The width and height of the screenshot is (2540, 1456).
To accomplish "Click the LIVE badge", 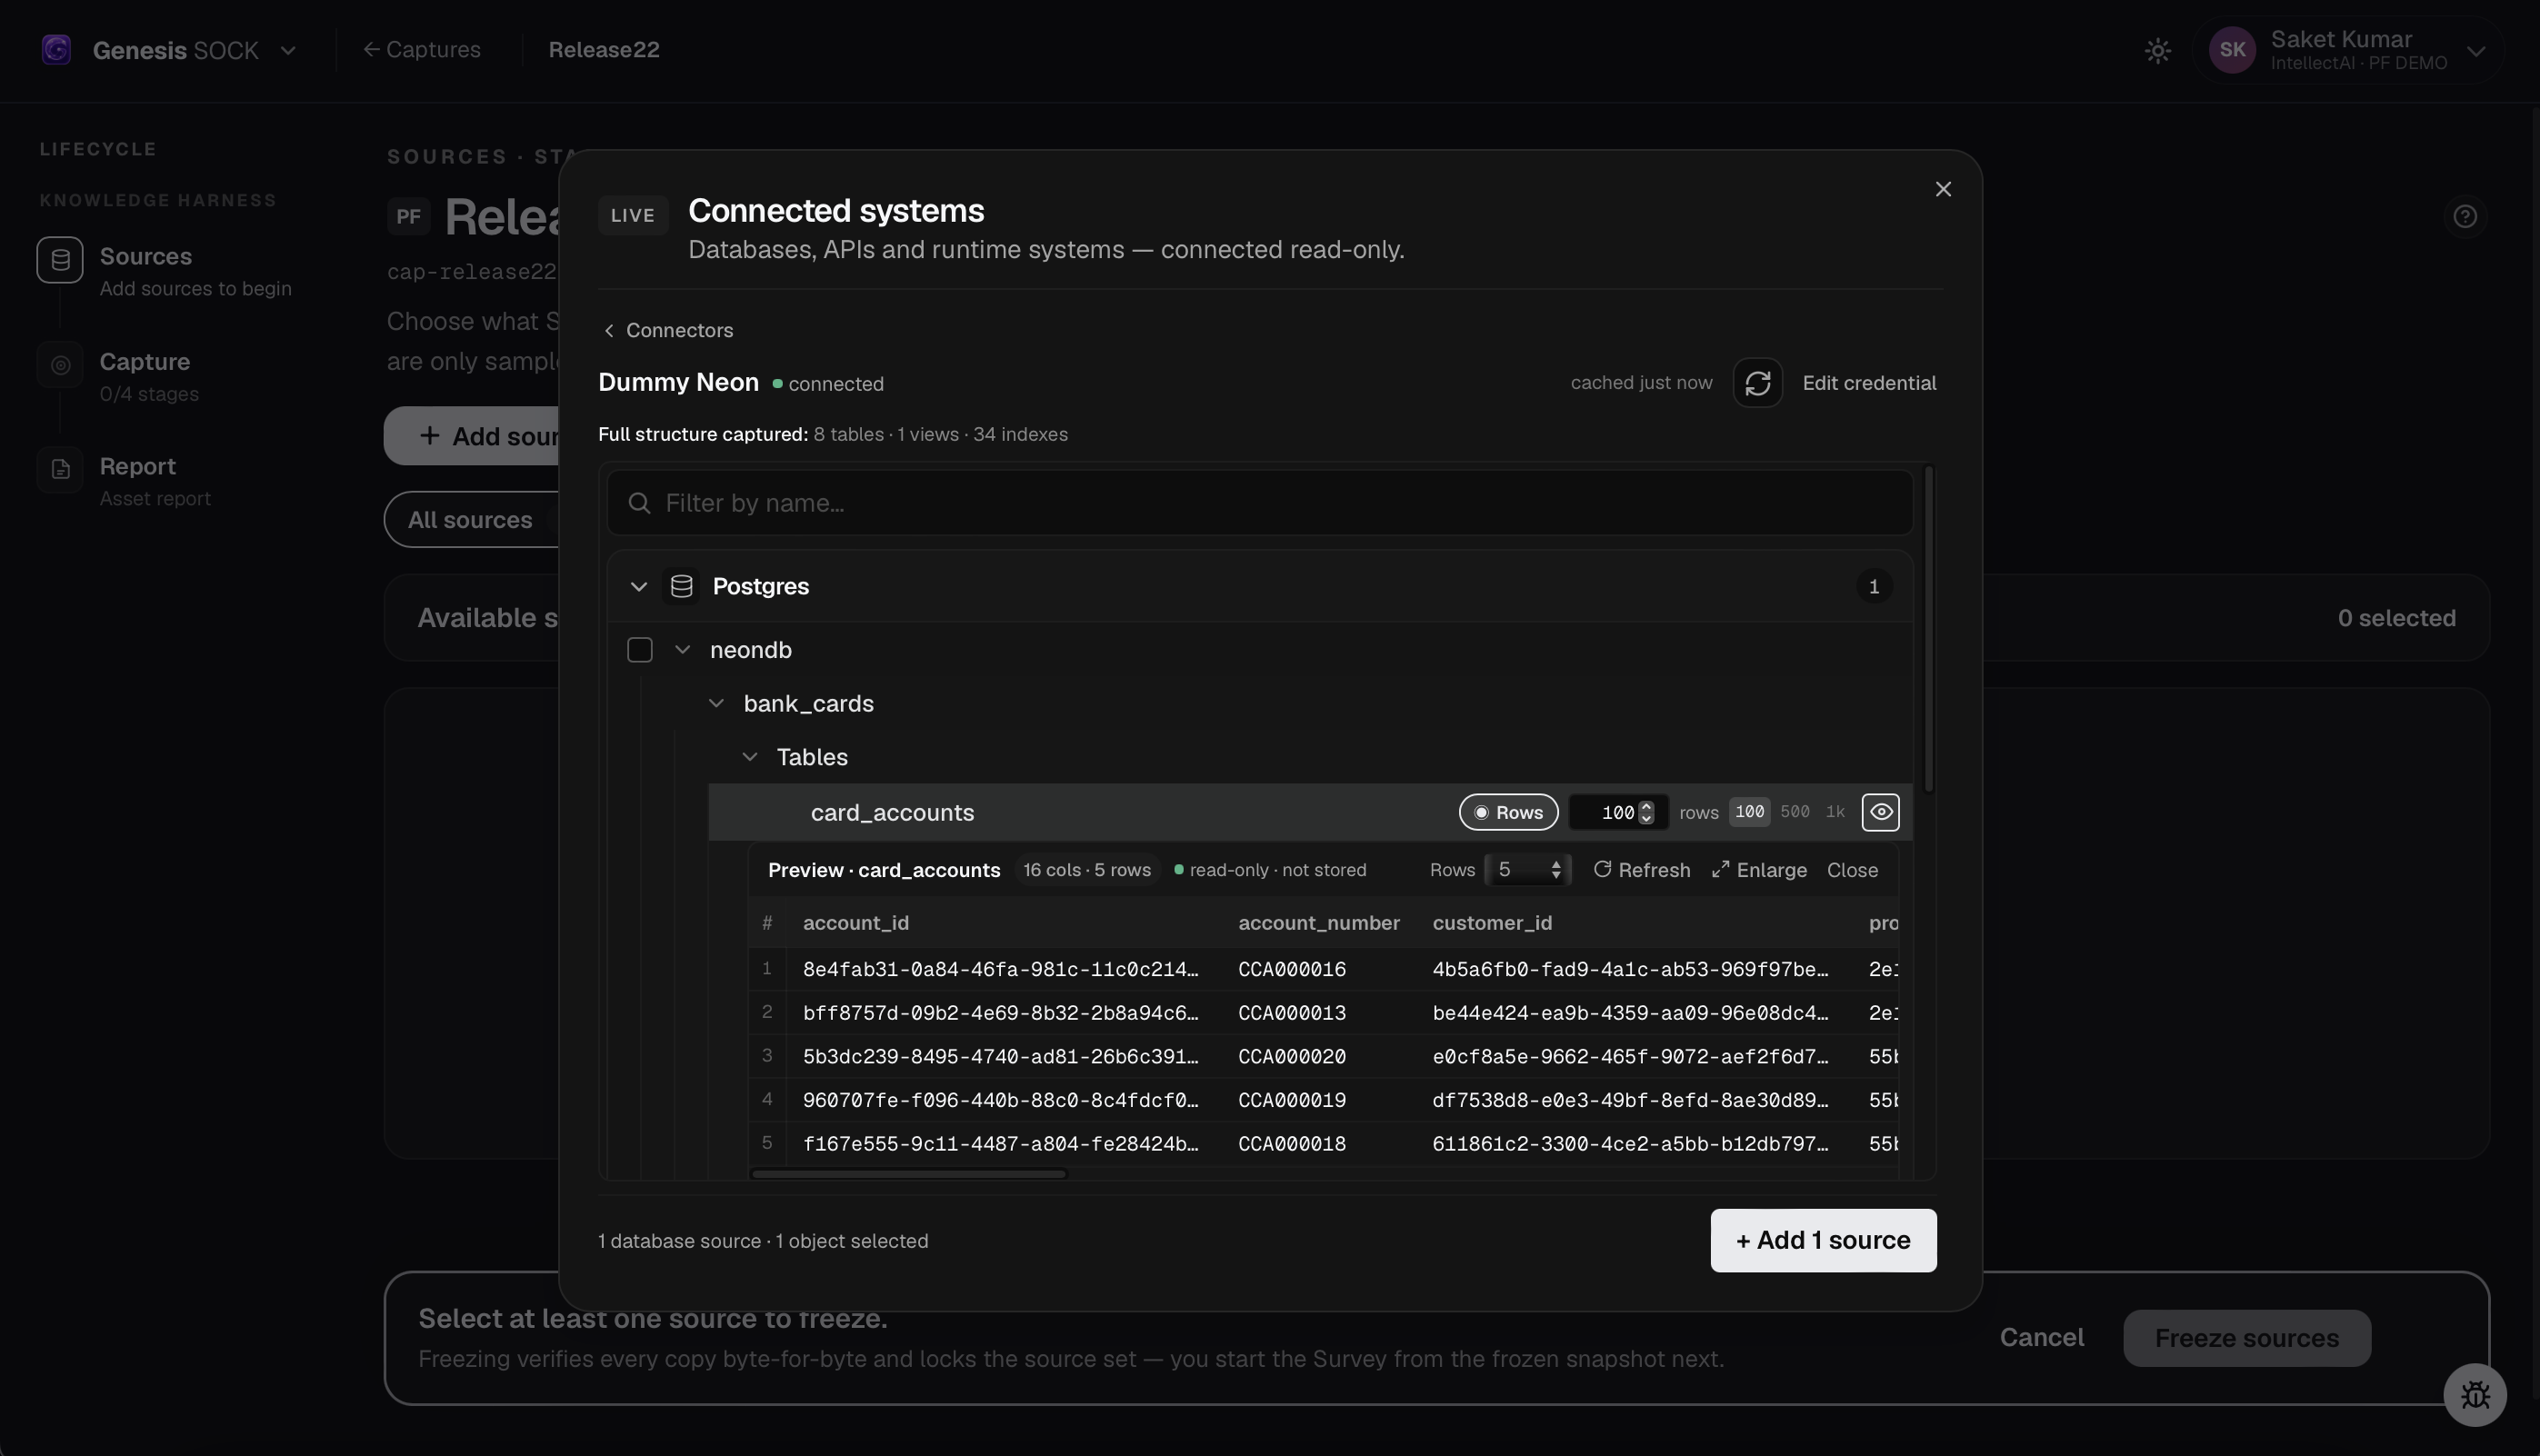I will (632, 215).
